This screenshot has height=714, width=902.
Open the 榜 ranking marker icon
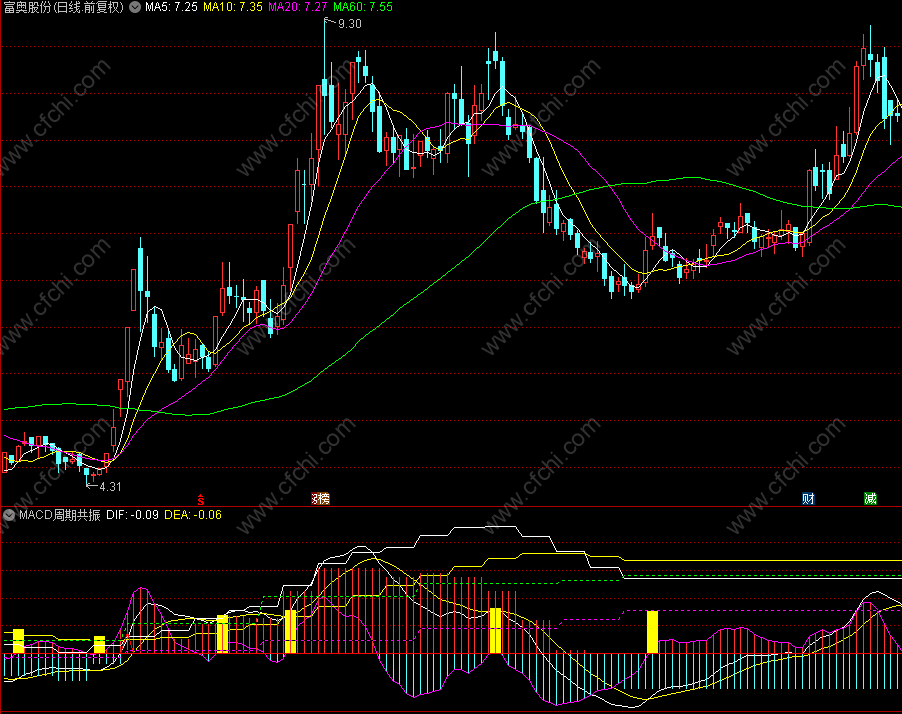tap(321, 499)
